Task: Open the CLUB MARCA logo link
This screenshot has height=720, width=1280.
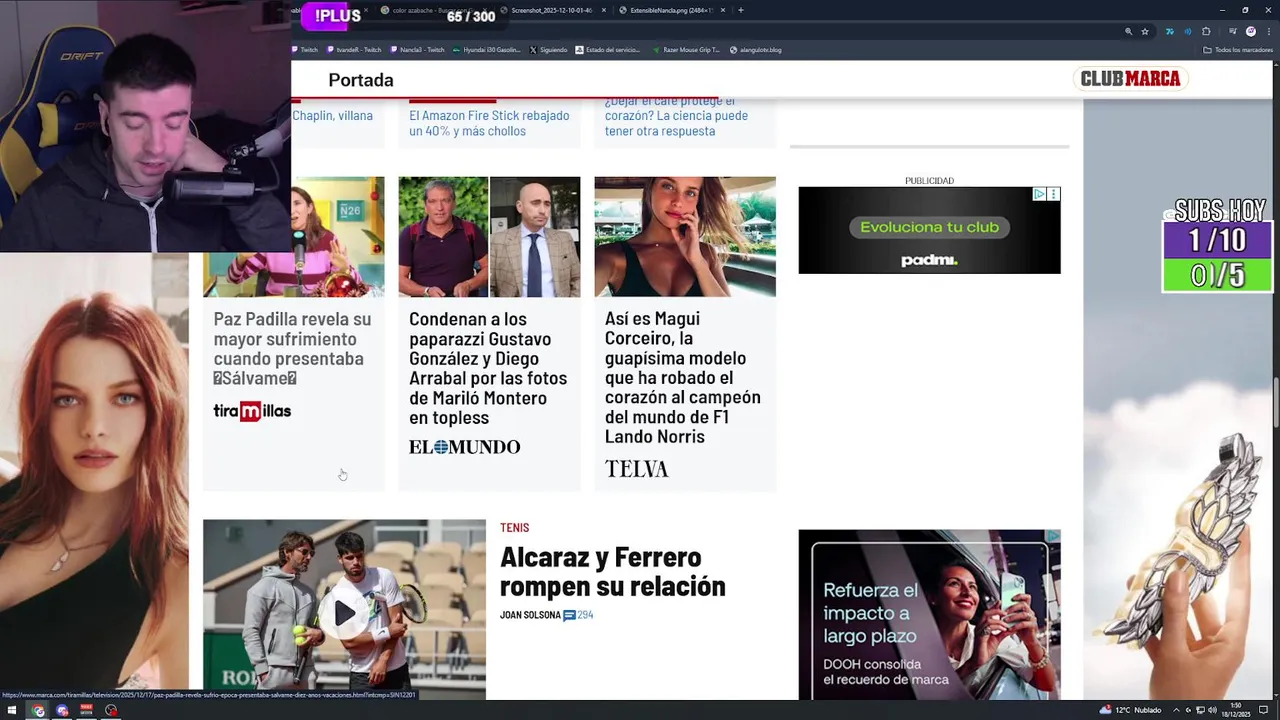Action: click(1130, 79)
